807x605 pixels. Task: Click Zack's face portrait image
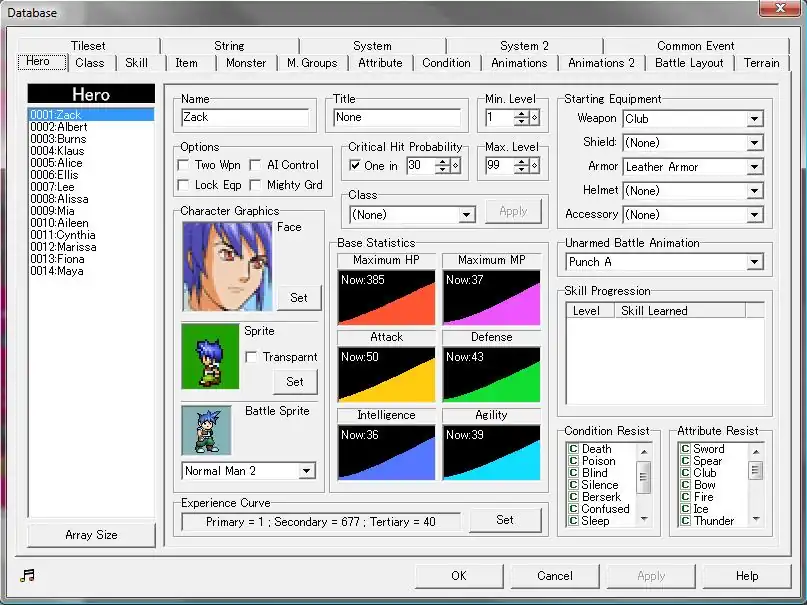pos(227,266)
